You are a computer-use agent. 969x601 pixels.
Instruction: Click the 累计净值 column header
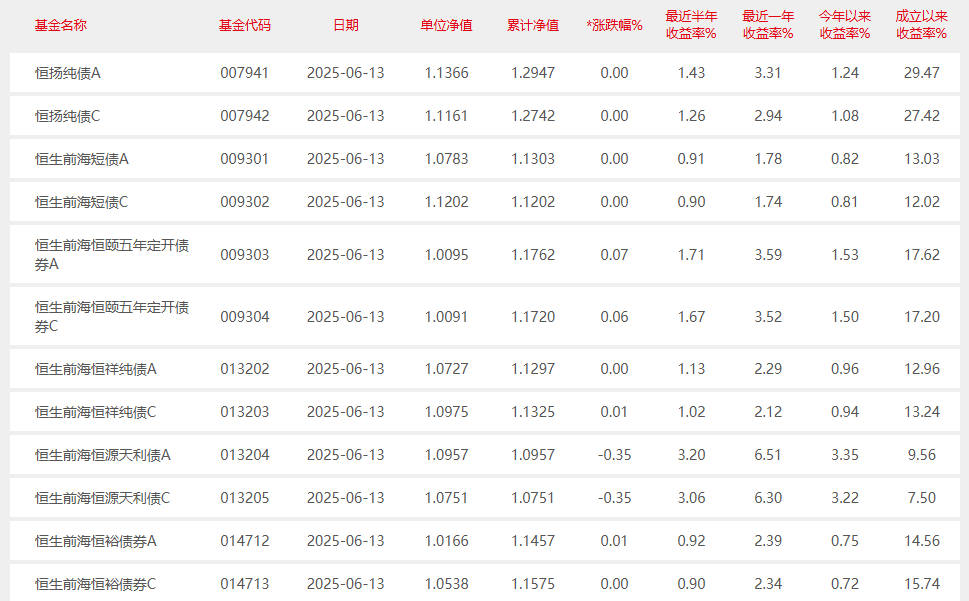click(533, 25)
